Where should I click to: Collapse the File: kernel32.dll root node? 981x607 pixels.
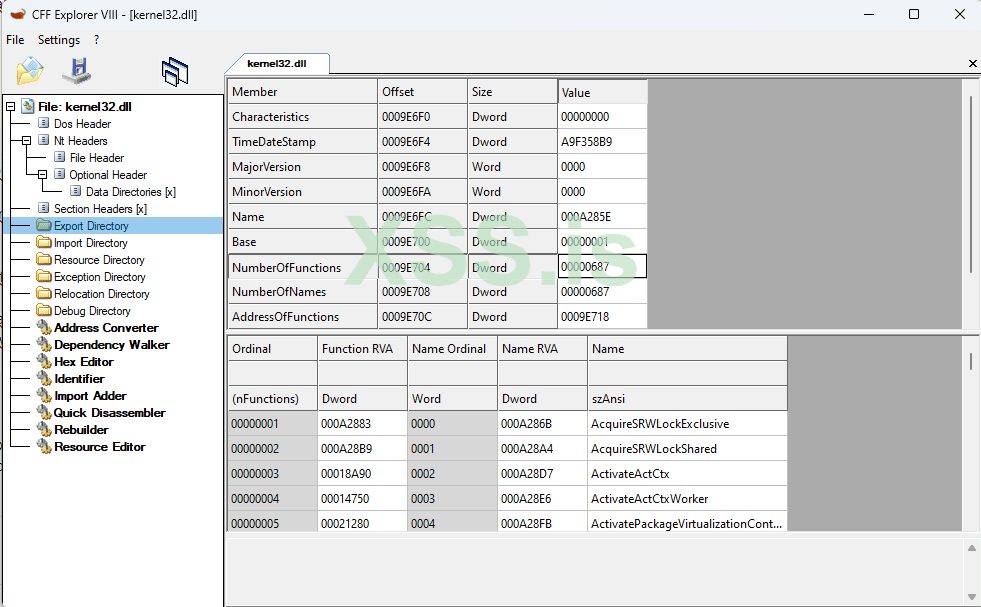point(11,107)
